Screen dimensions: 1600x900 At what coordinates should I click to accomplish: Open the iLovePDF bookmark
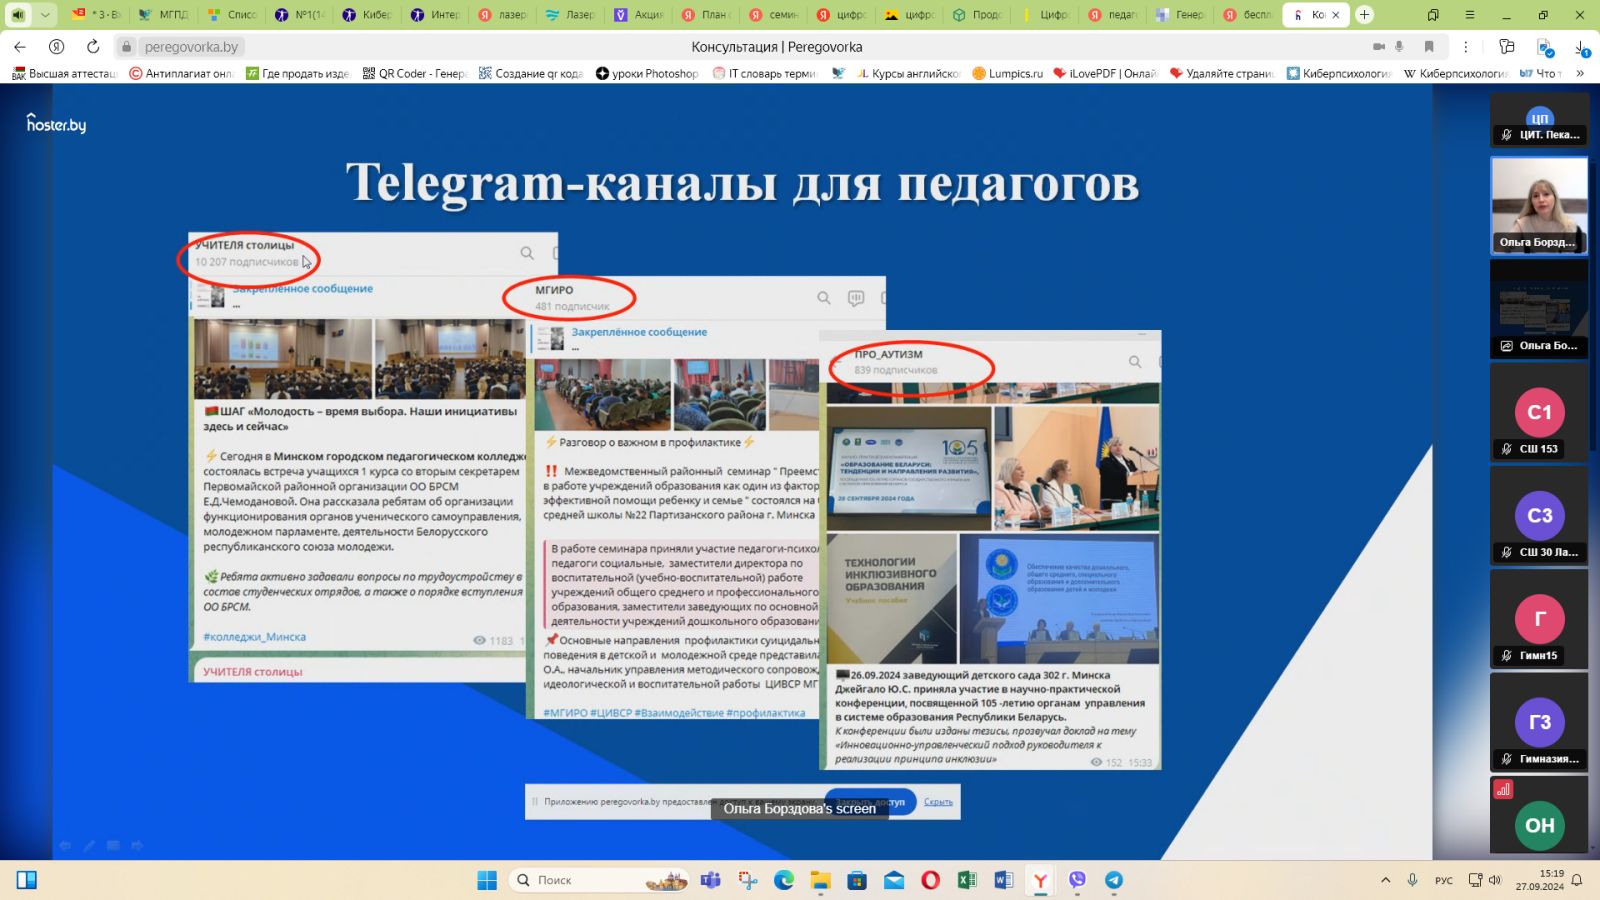pyautogui.click(x=1105, y=73)
